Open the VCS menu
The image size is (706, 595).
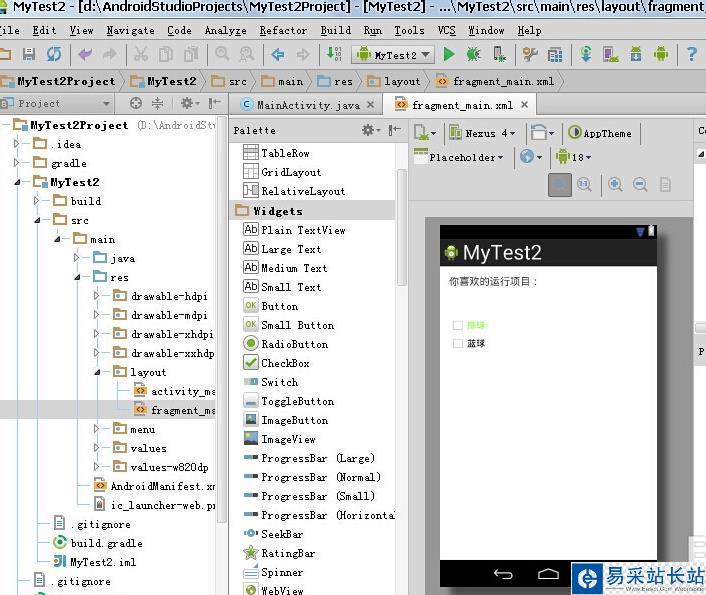click(x=447, y=30)
